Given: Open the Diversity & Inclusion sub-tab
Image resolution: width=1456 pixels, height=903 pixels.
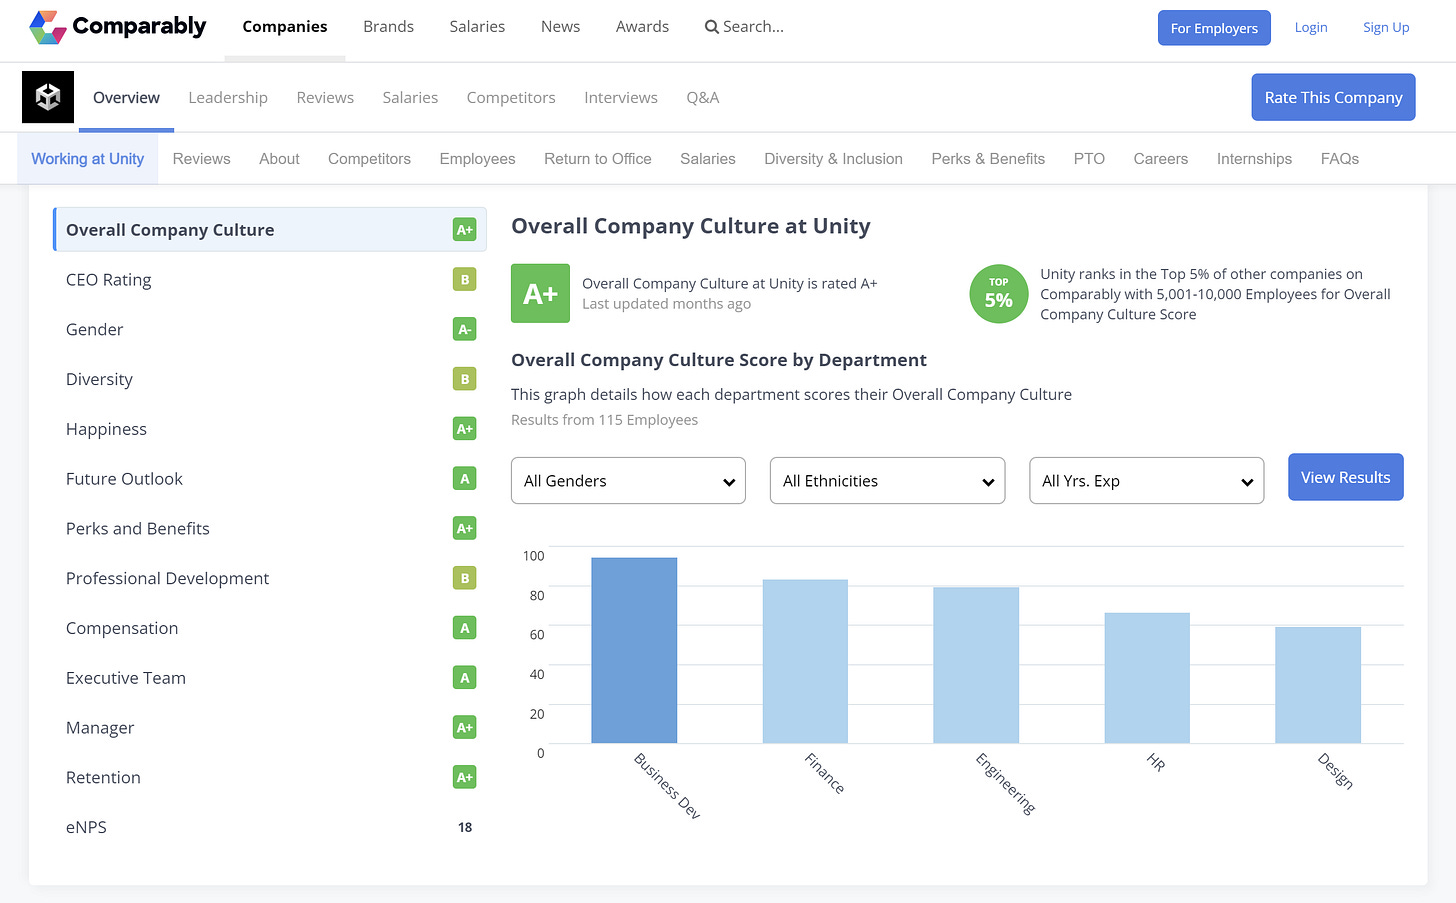Looking at the screenshot, I should (833, 159).
